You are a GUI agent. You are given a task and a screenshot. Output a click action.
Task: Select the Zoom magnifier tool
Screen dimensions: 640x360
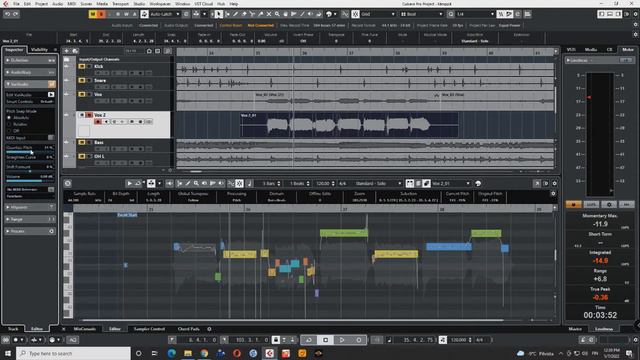[277, 14]
